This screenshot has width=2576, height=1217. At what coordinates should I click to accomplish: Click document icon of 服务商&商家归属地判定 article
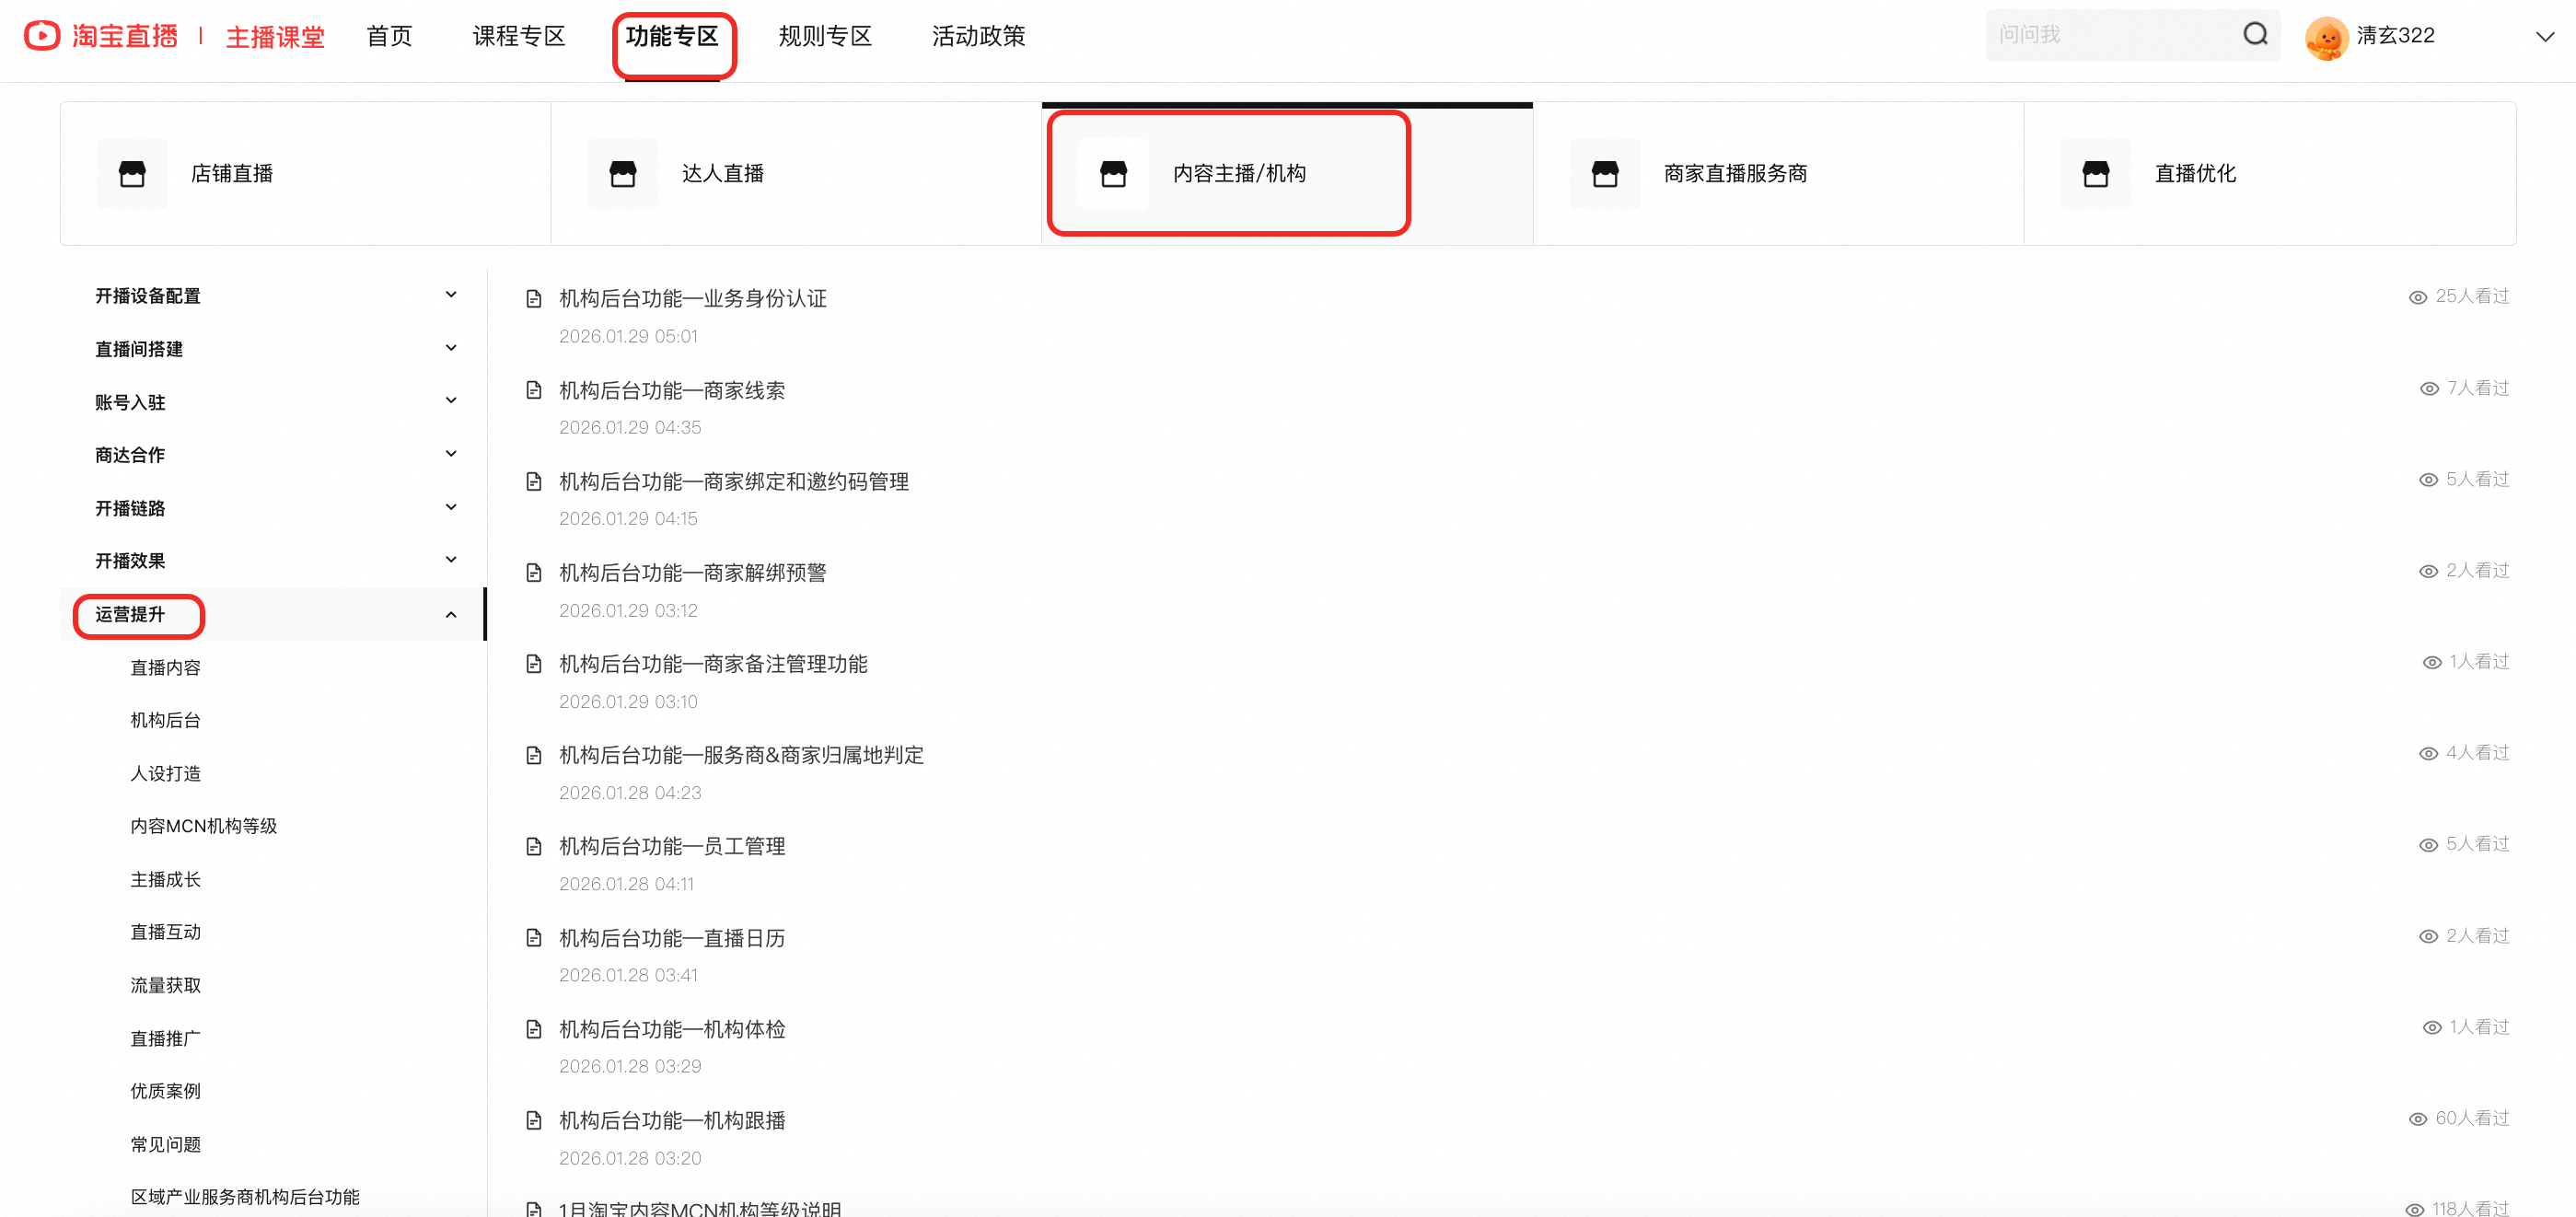click(534, 754)
